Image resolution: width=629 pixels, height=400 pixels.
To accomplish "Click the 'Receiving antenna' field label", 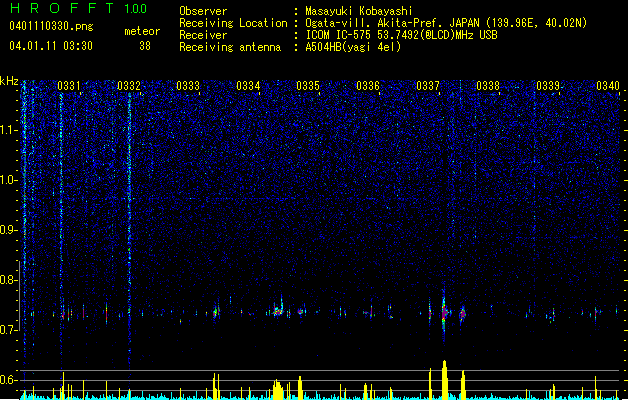I will point(230,47).
